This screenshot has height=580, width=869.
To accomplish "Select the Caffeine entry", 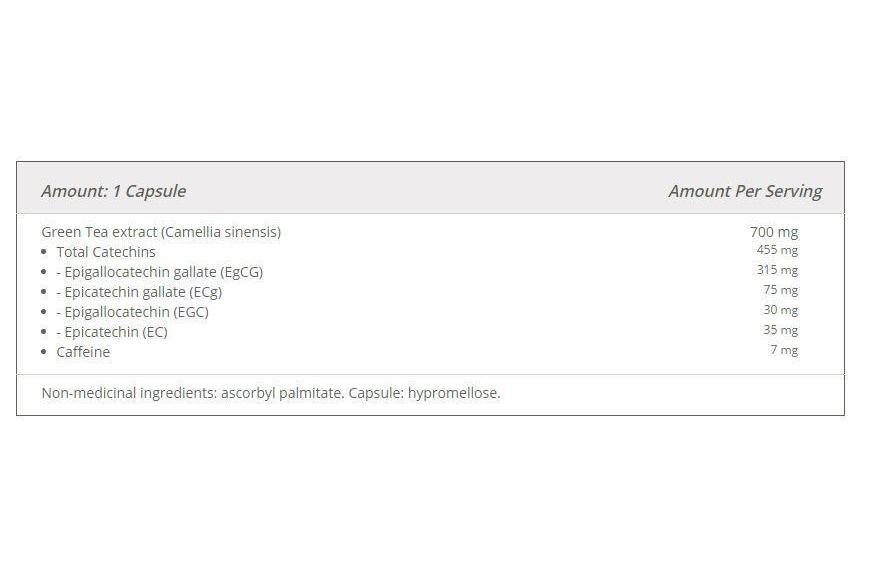I will tap(83, 352).
